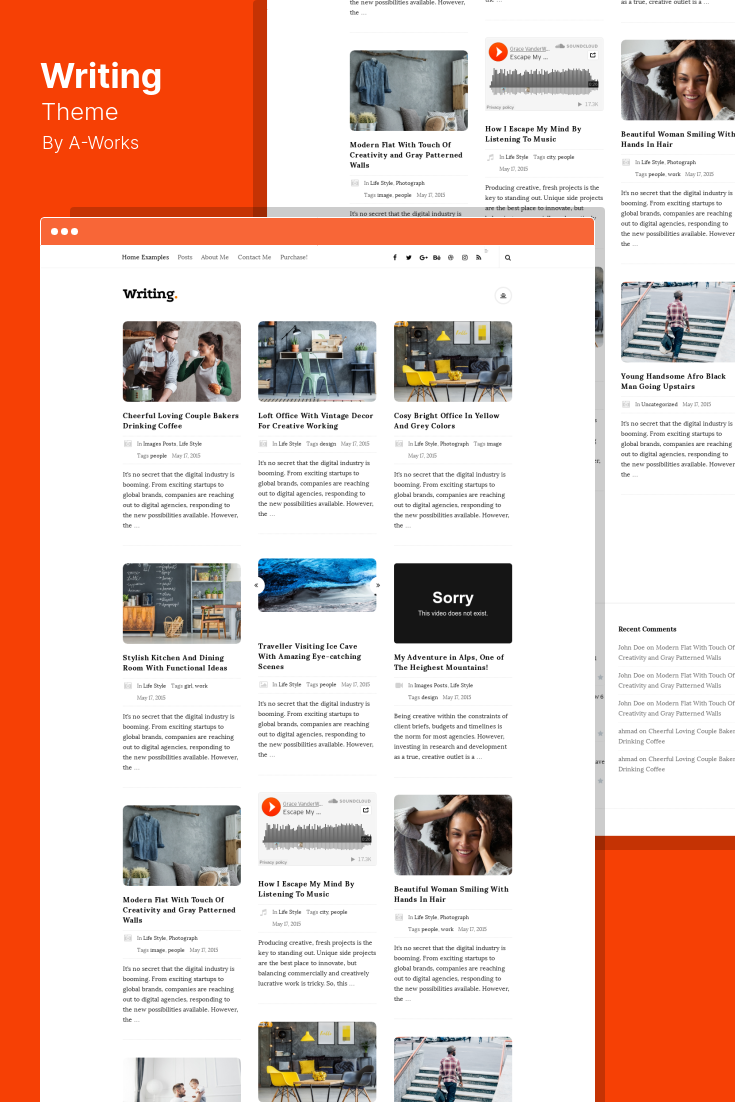
Task: Open the Contact Me menu item
Action: click(254, 257)
